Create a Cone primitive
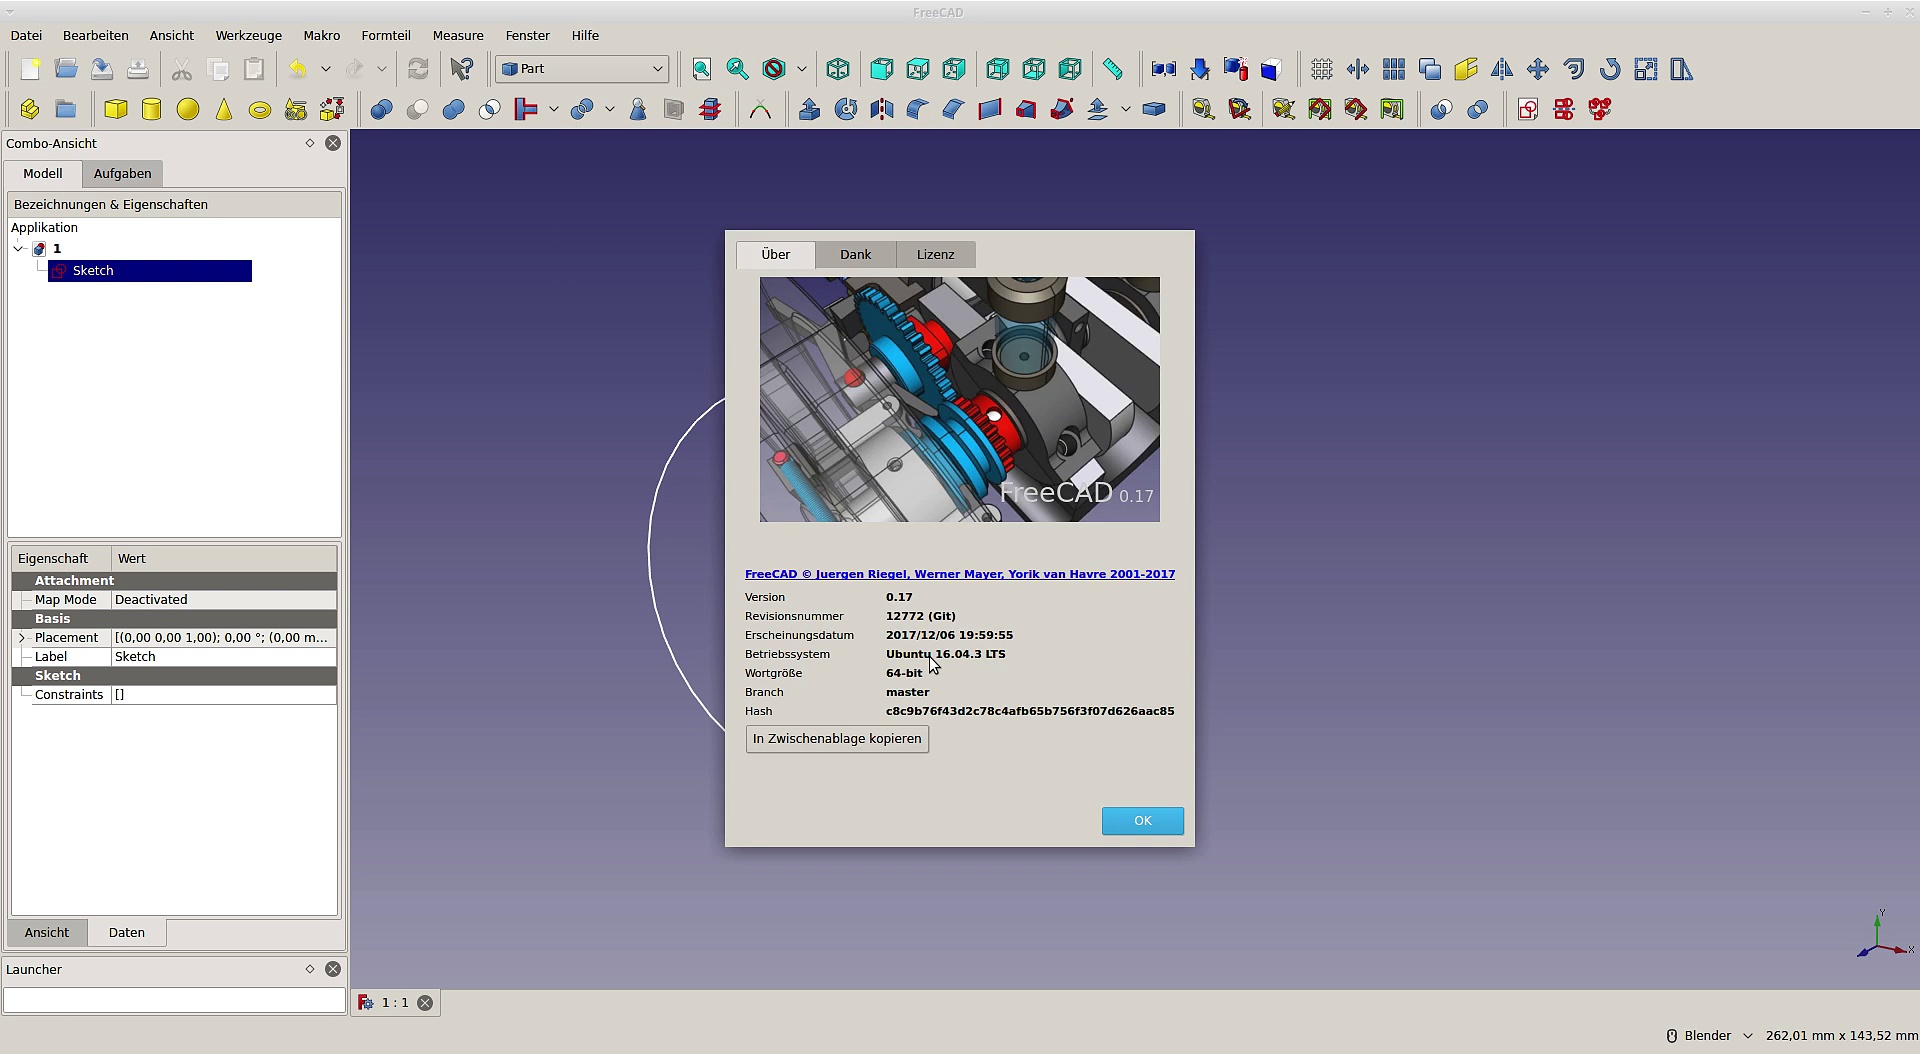 point(224,109)
